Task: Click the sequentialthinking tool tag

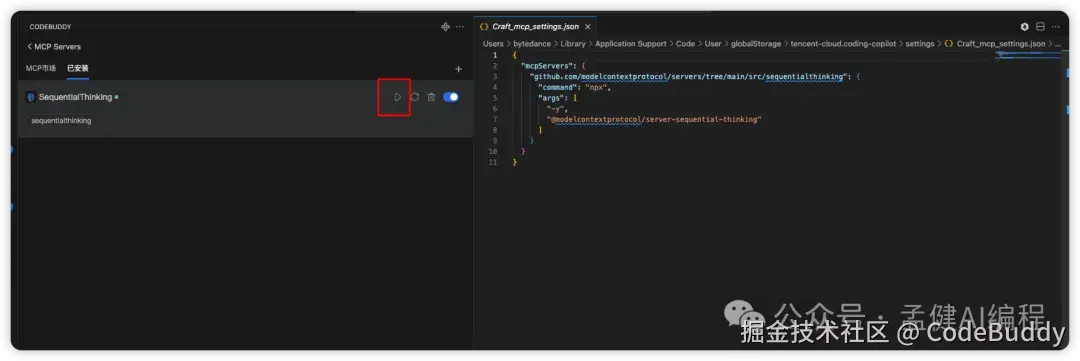Action: point(61,121)
